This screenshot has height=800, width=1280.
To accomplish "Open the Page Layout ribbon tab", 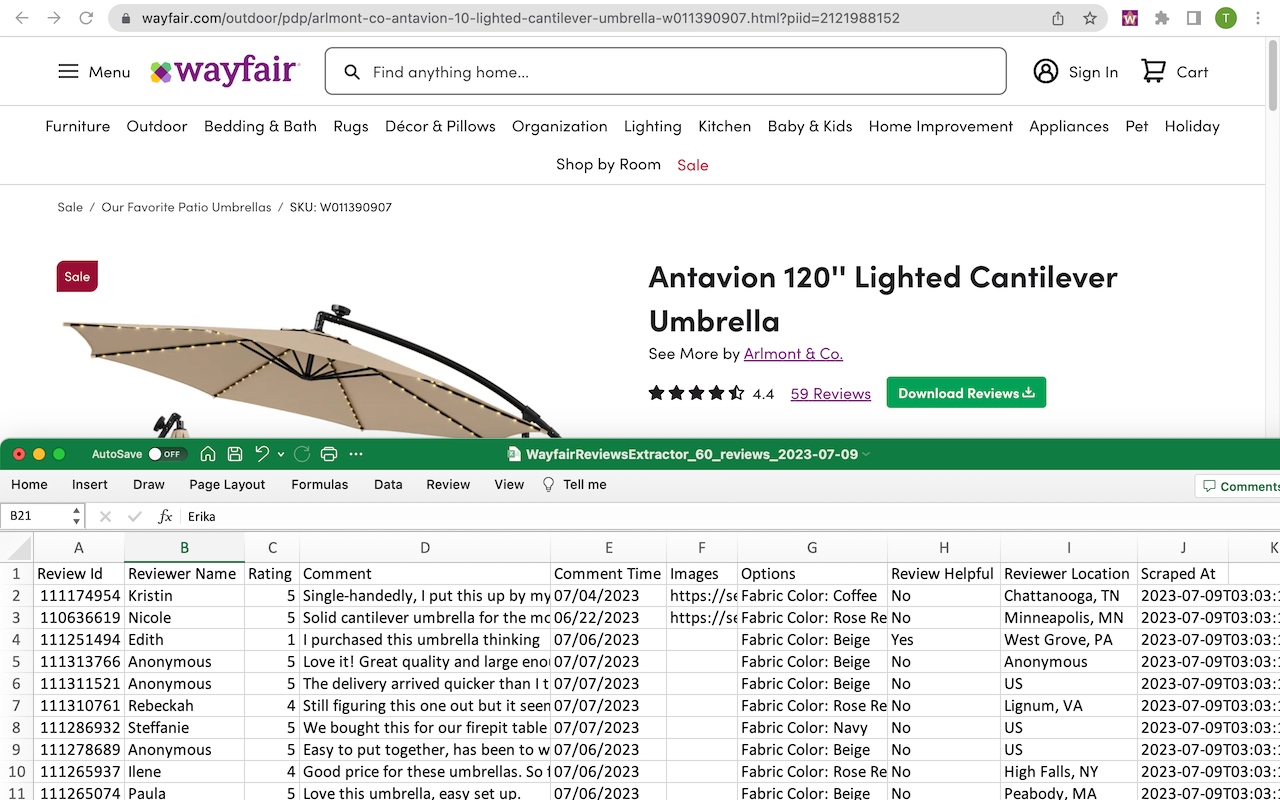I will (x=227, y=484).
